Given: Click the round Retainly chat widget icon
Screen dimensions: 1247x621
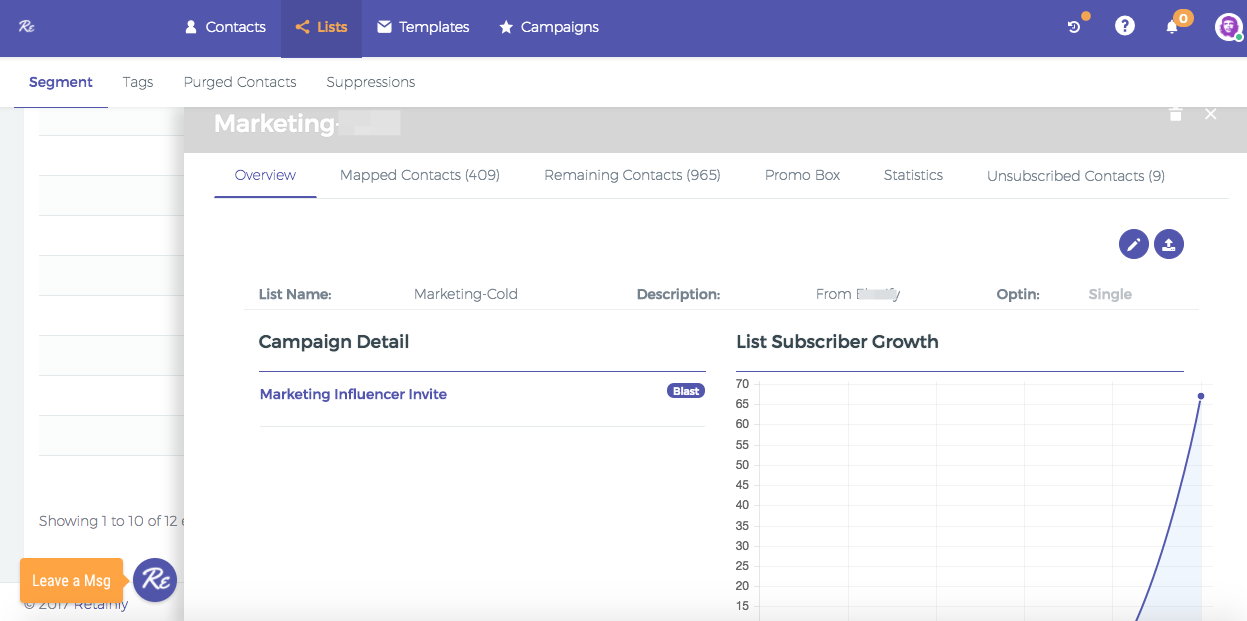Looking at the screenshot, I should click(x=155, y=580).
